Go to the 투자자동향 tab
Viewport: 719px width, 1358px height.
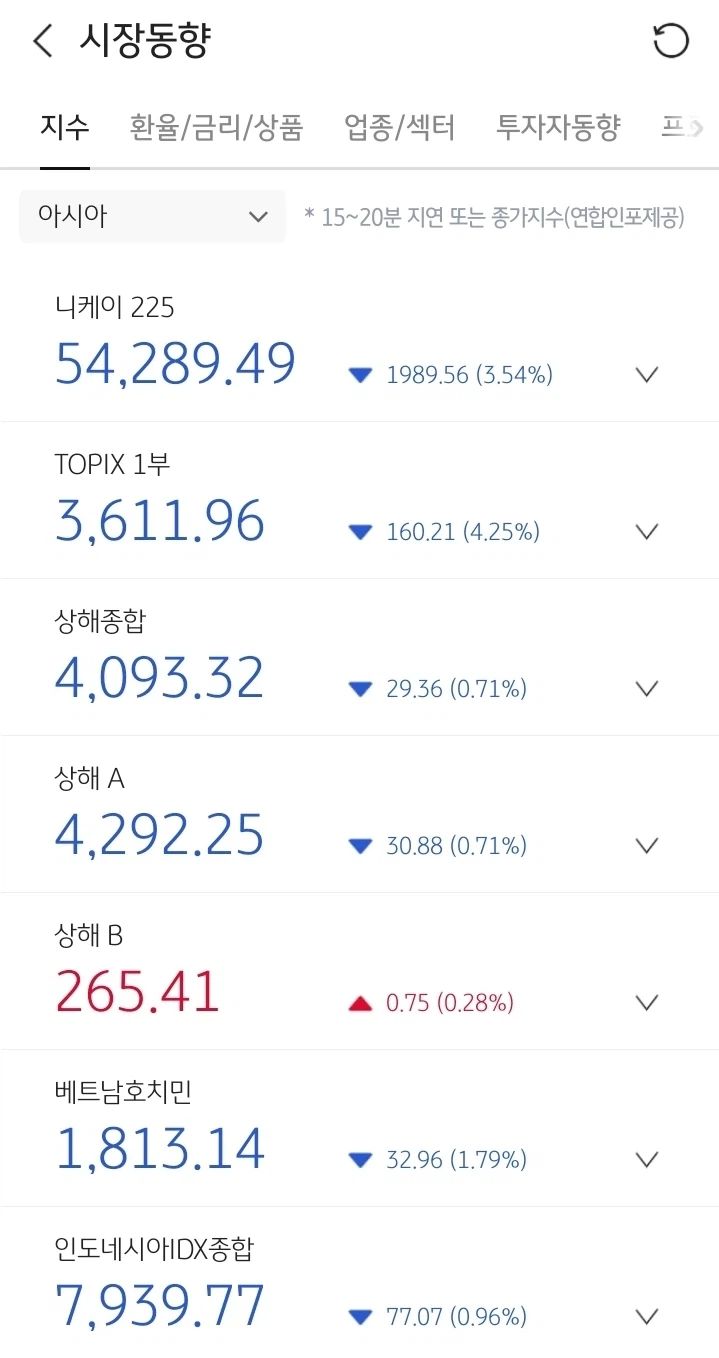point(558,128)
